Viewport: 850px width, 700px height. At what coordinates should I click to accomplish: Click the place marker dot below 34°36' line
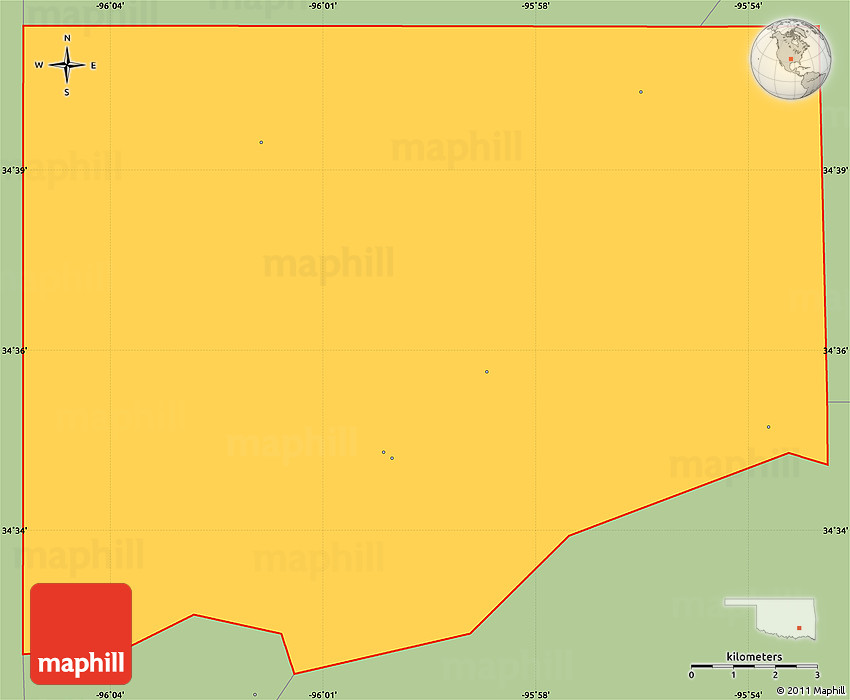[x=487, y=372]
